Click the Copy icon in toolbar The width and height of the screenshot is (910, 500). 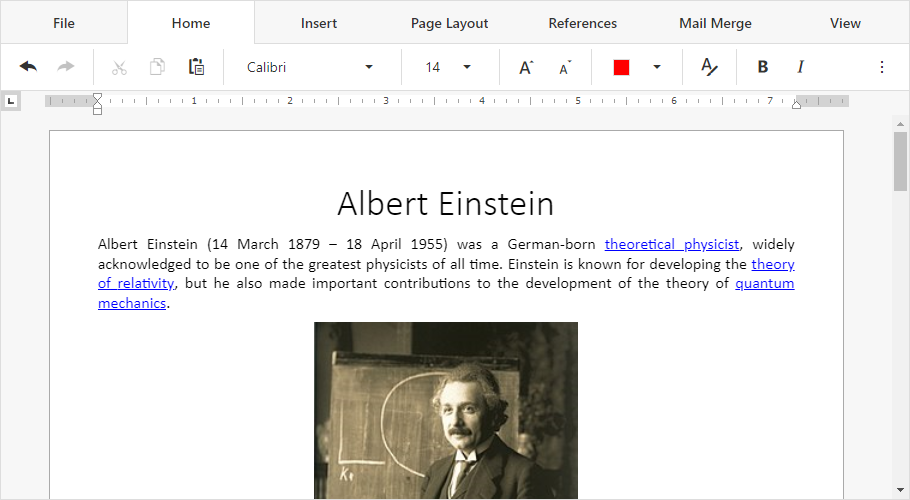(x=157, y=67)
